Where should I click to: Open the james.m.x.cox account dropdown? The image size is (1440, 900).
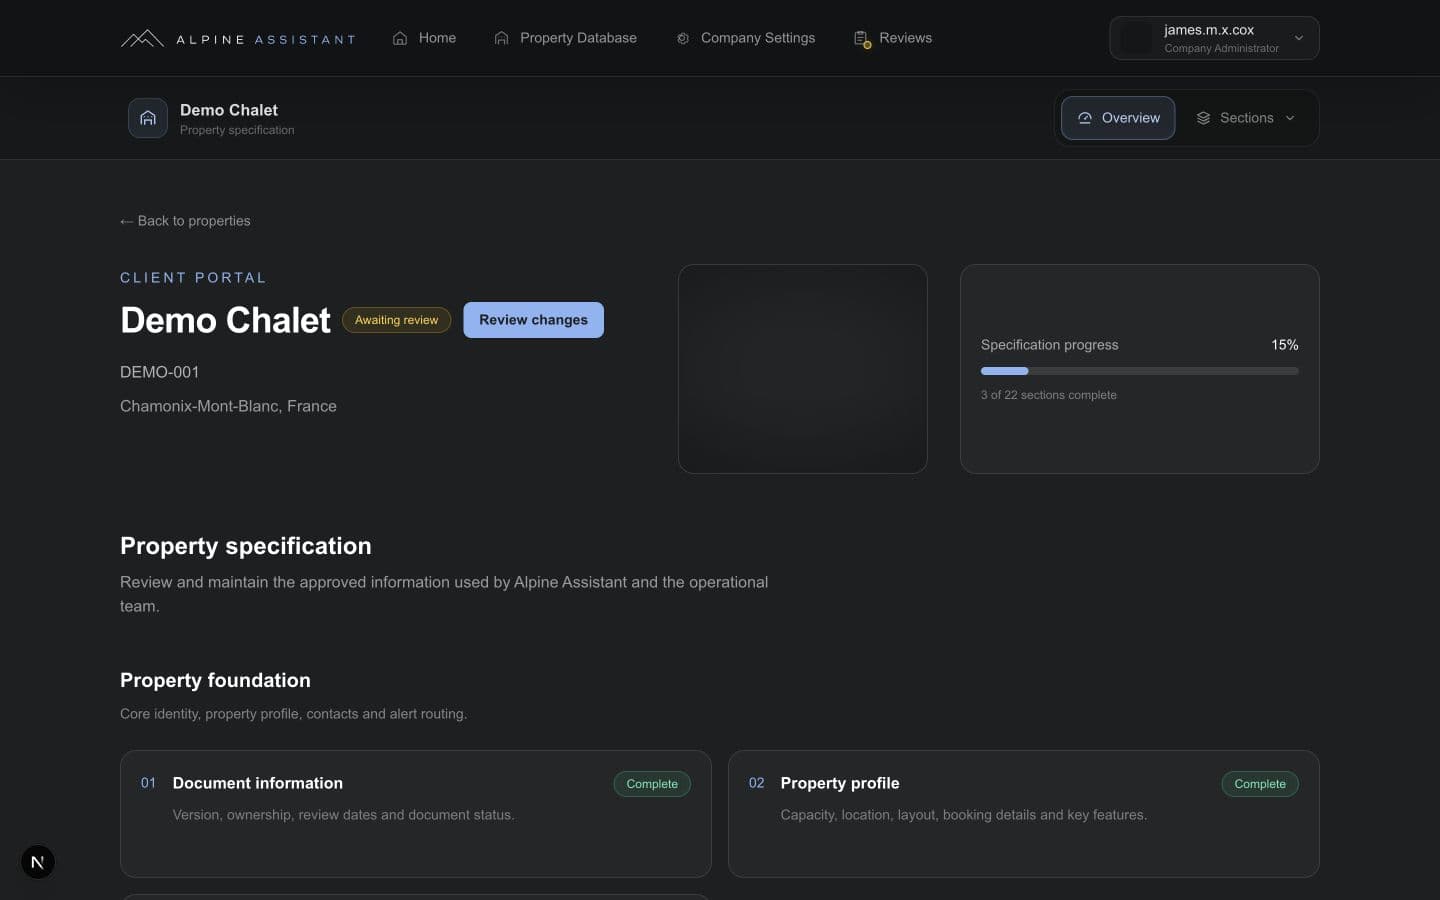tap(1214, 38)
